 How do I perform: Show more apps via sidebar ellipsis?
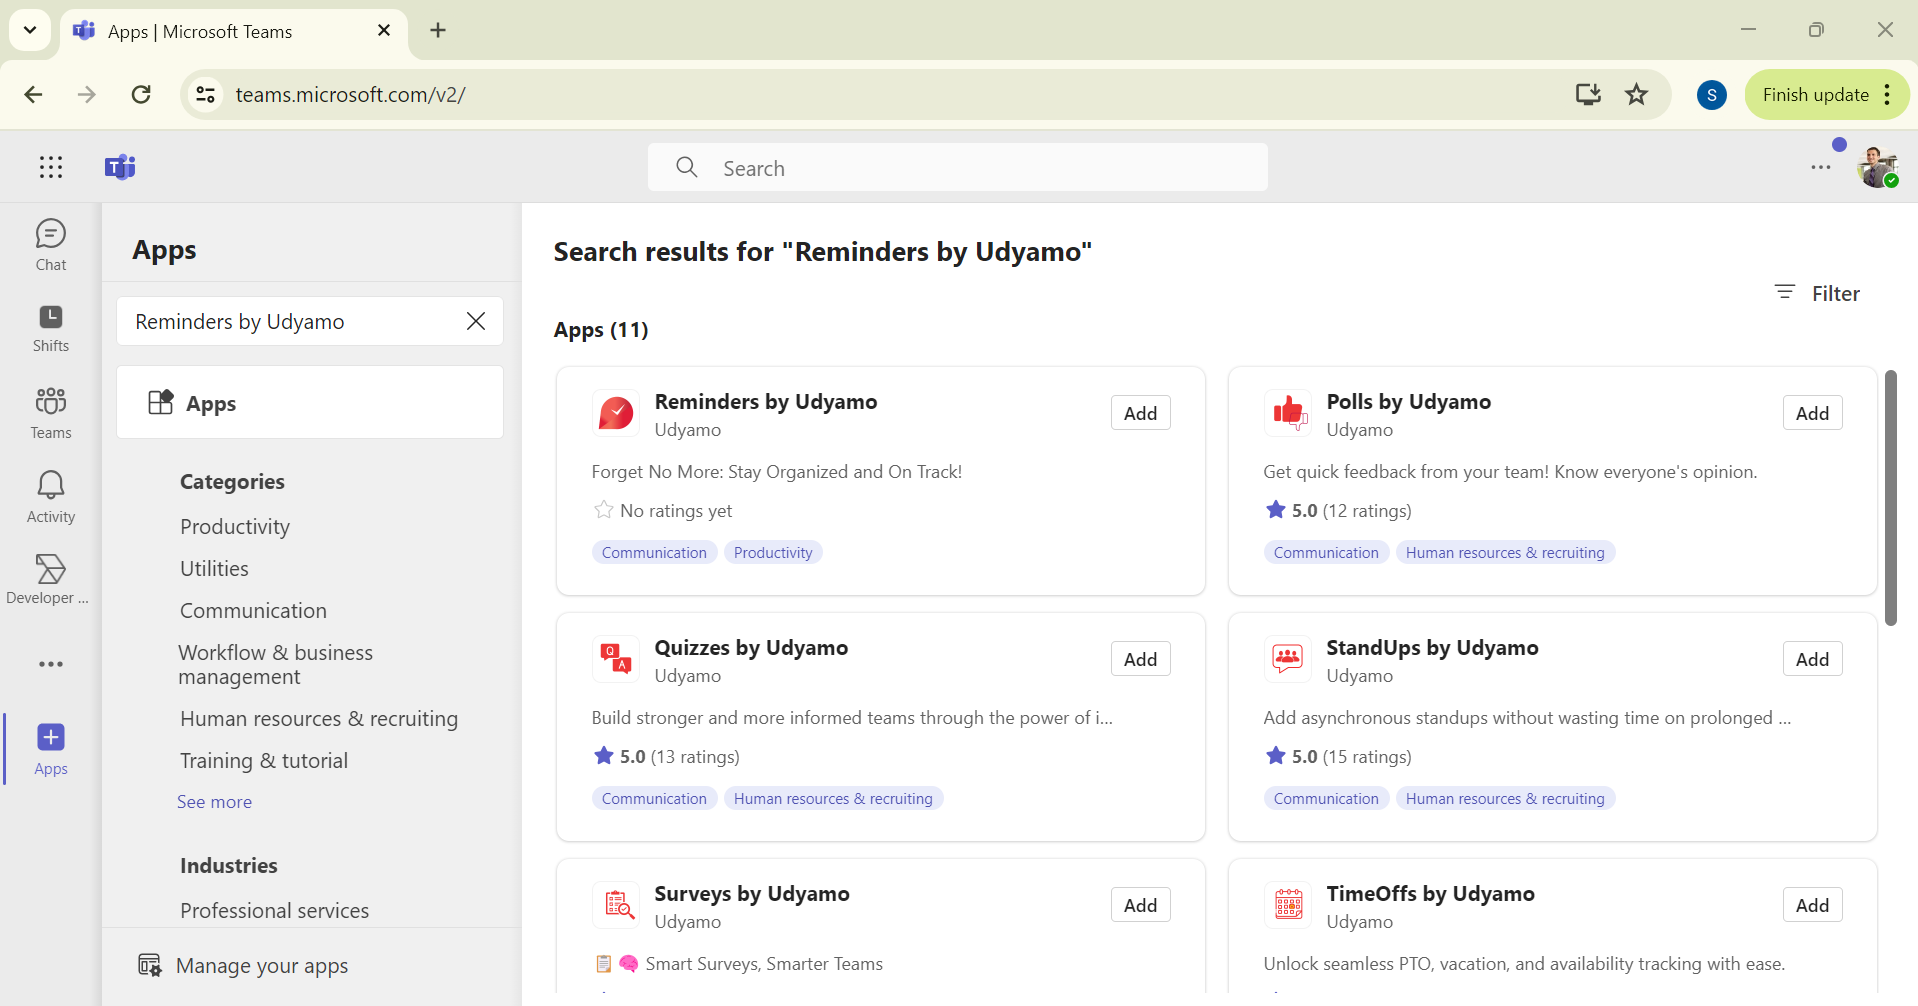[51, 664]
